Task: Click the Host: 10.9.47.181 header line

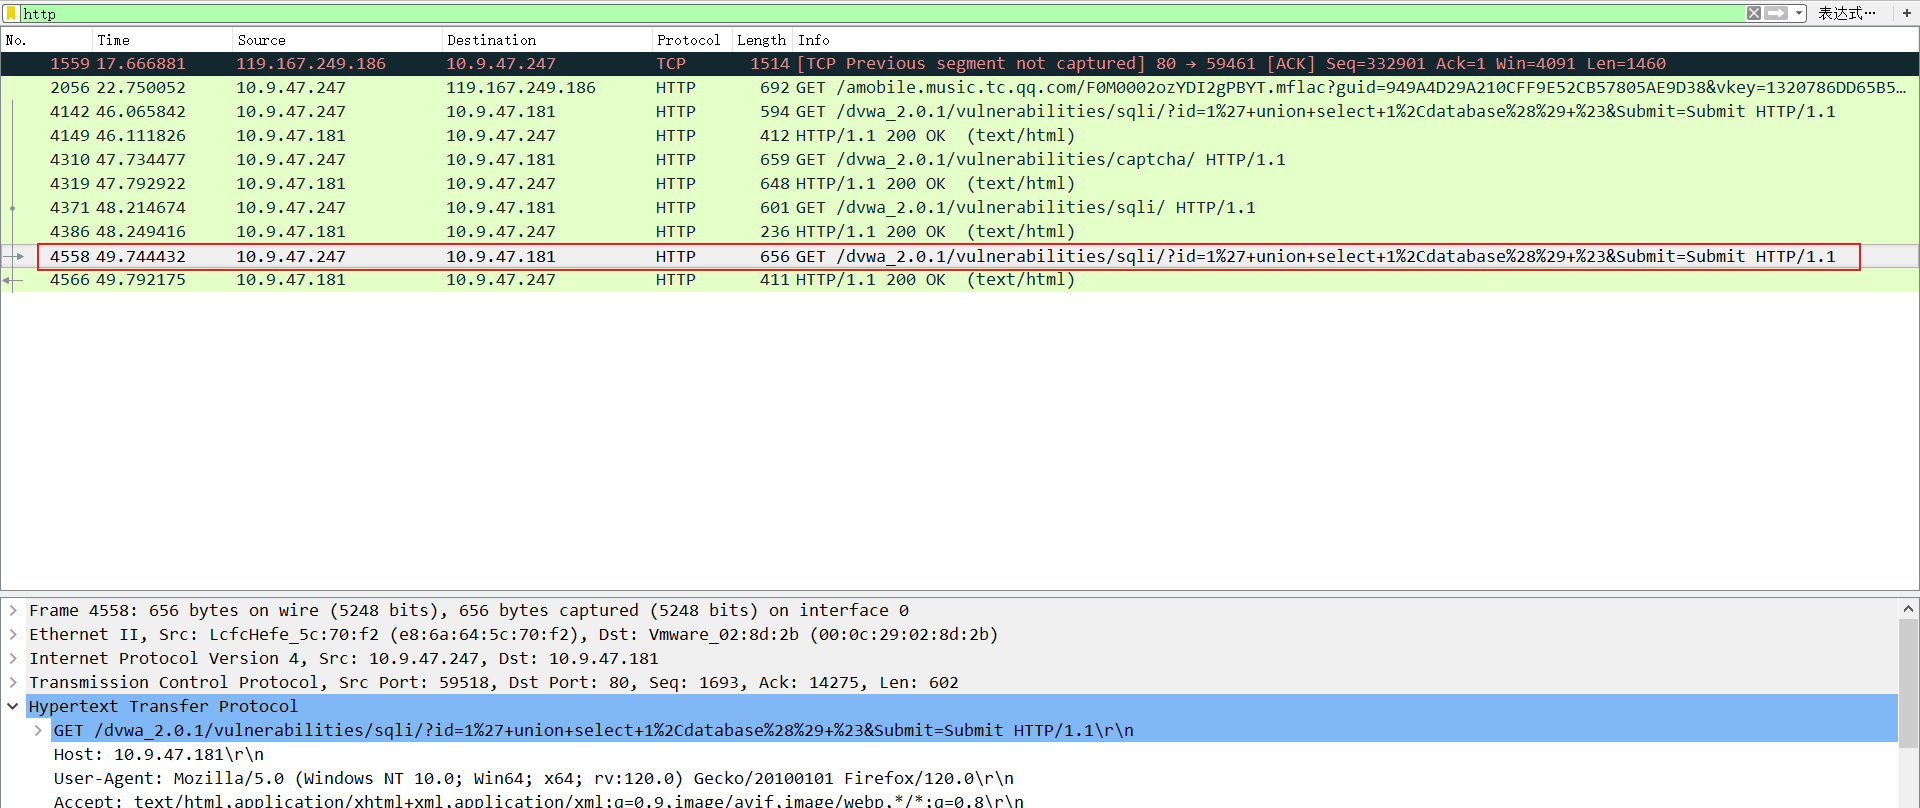Action: pos(159,754)
